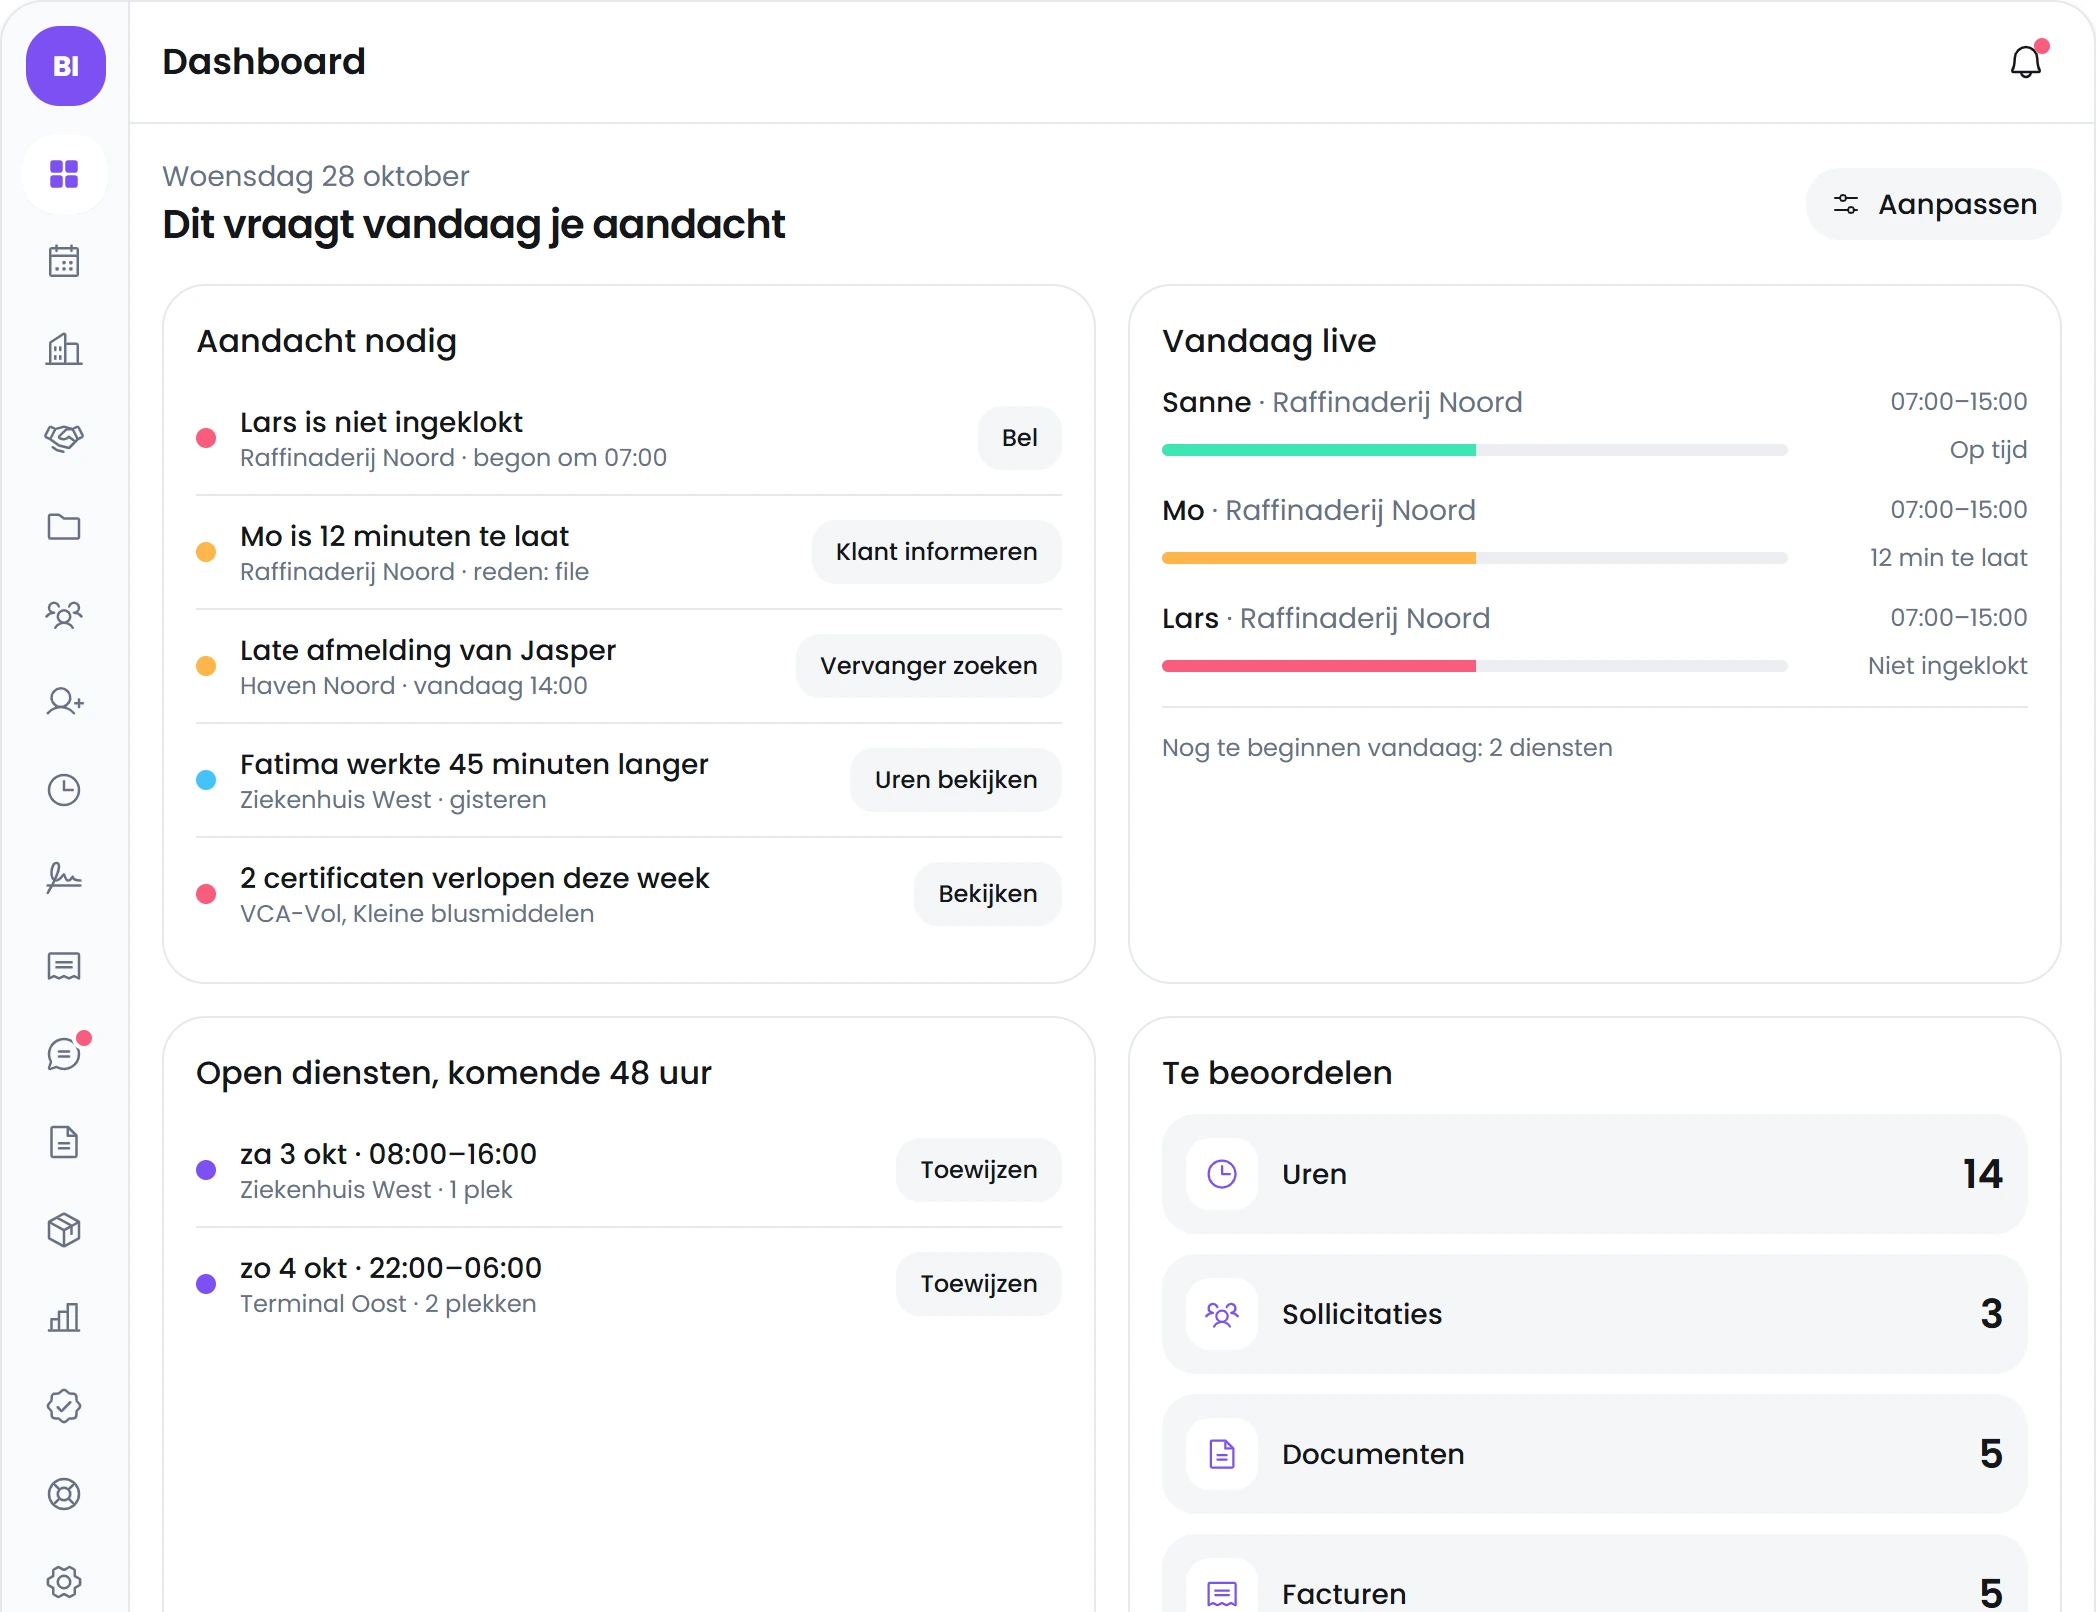Image resolution: width=2096 pixels, height=1612 pixels.
Task: Open the people group icon in sidebar
Action: tap(64, 614)
